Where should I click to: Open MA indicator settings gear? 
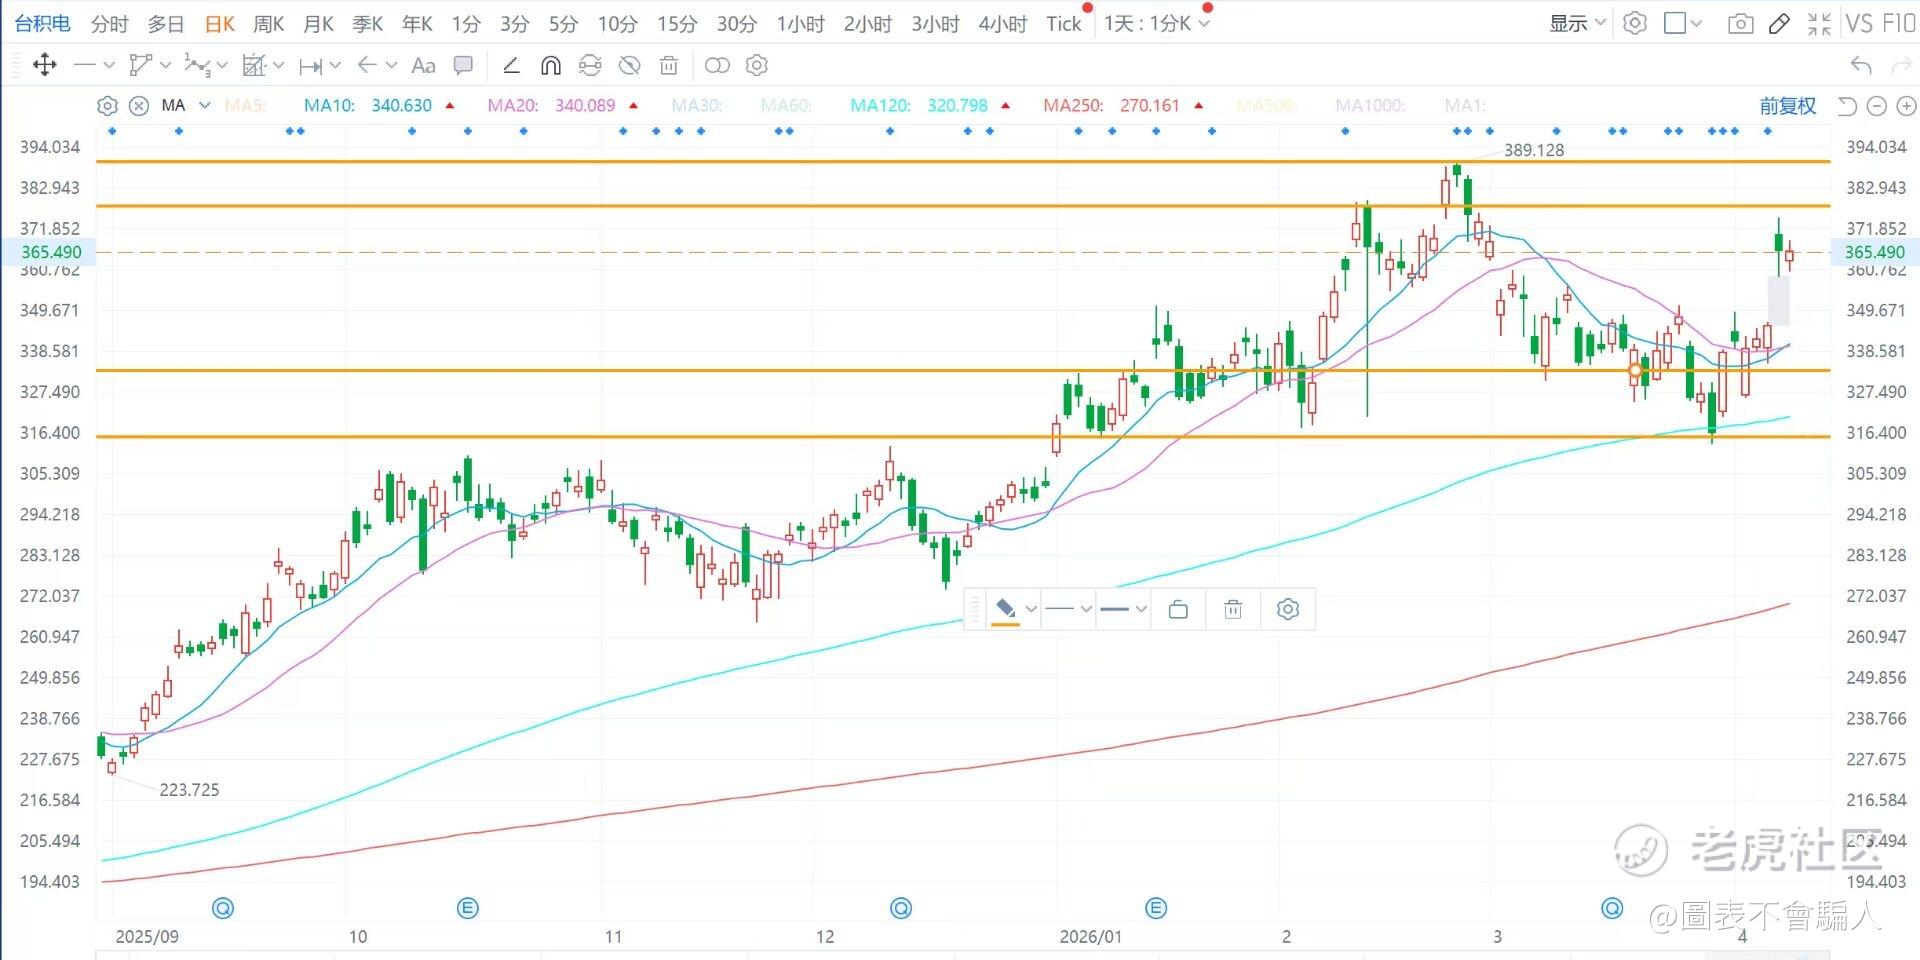point(107,106)
